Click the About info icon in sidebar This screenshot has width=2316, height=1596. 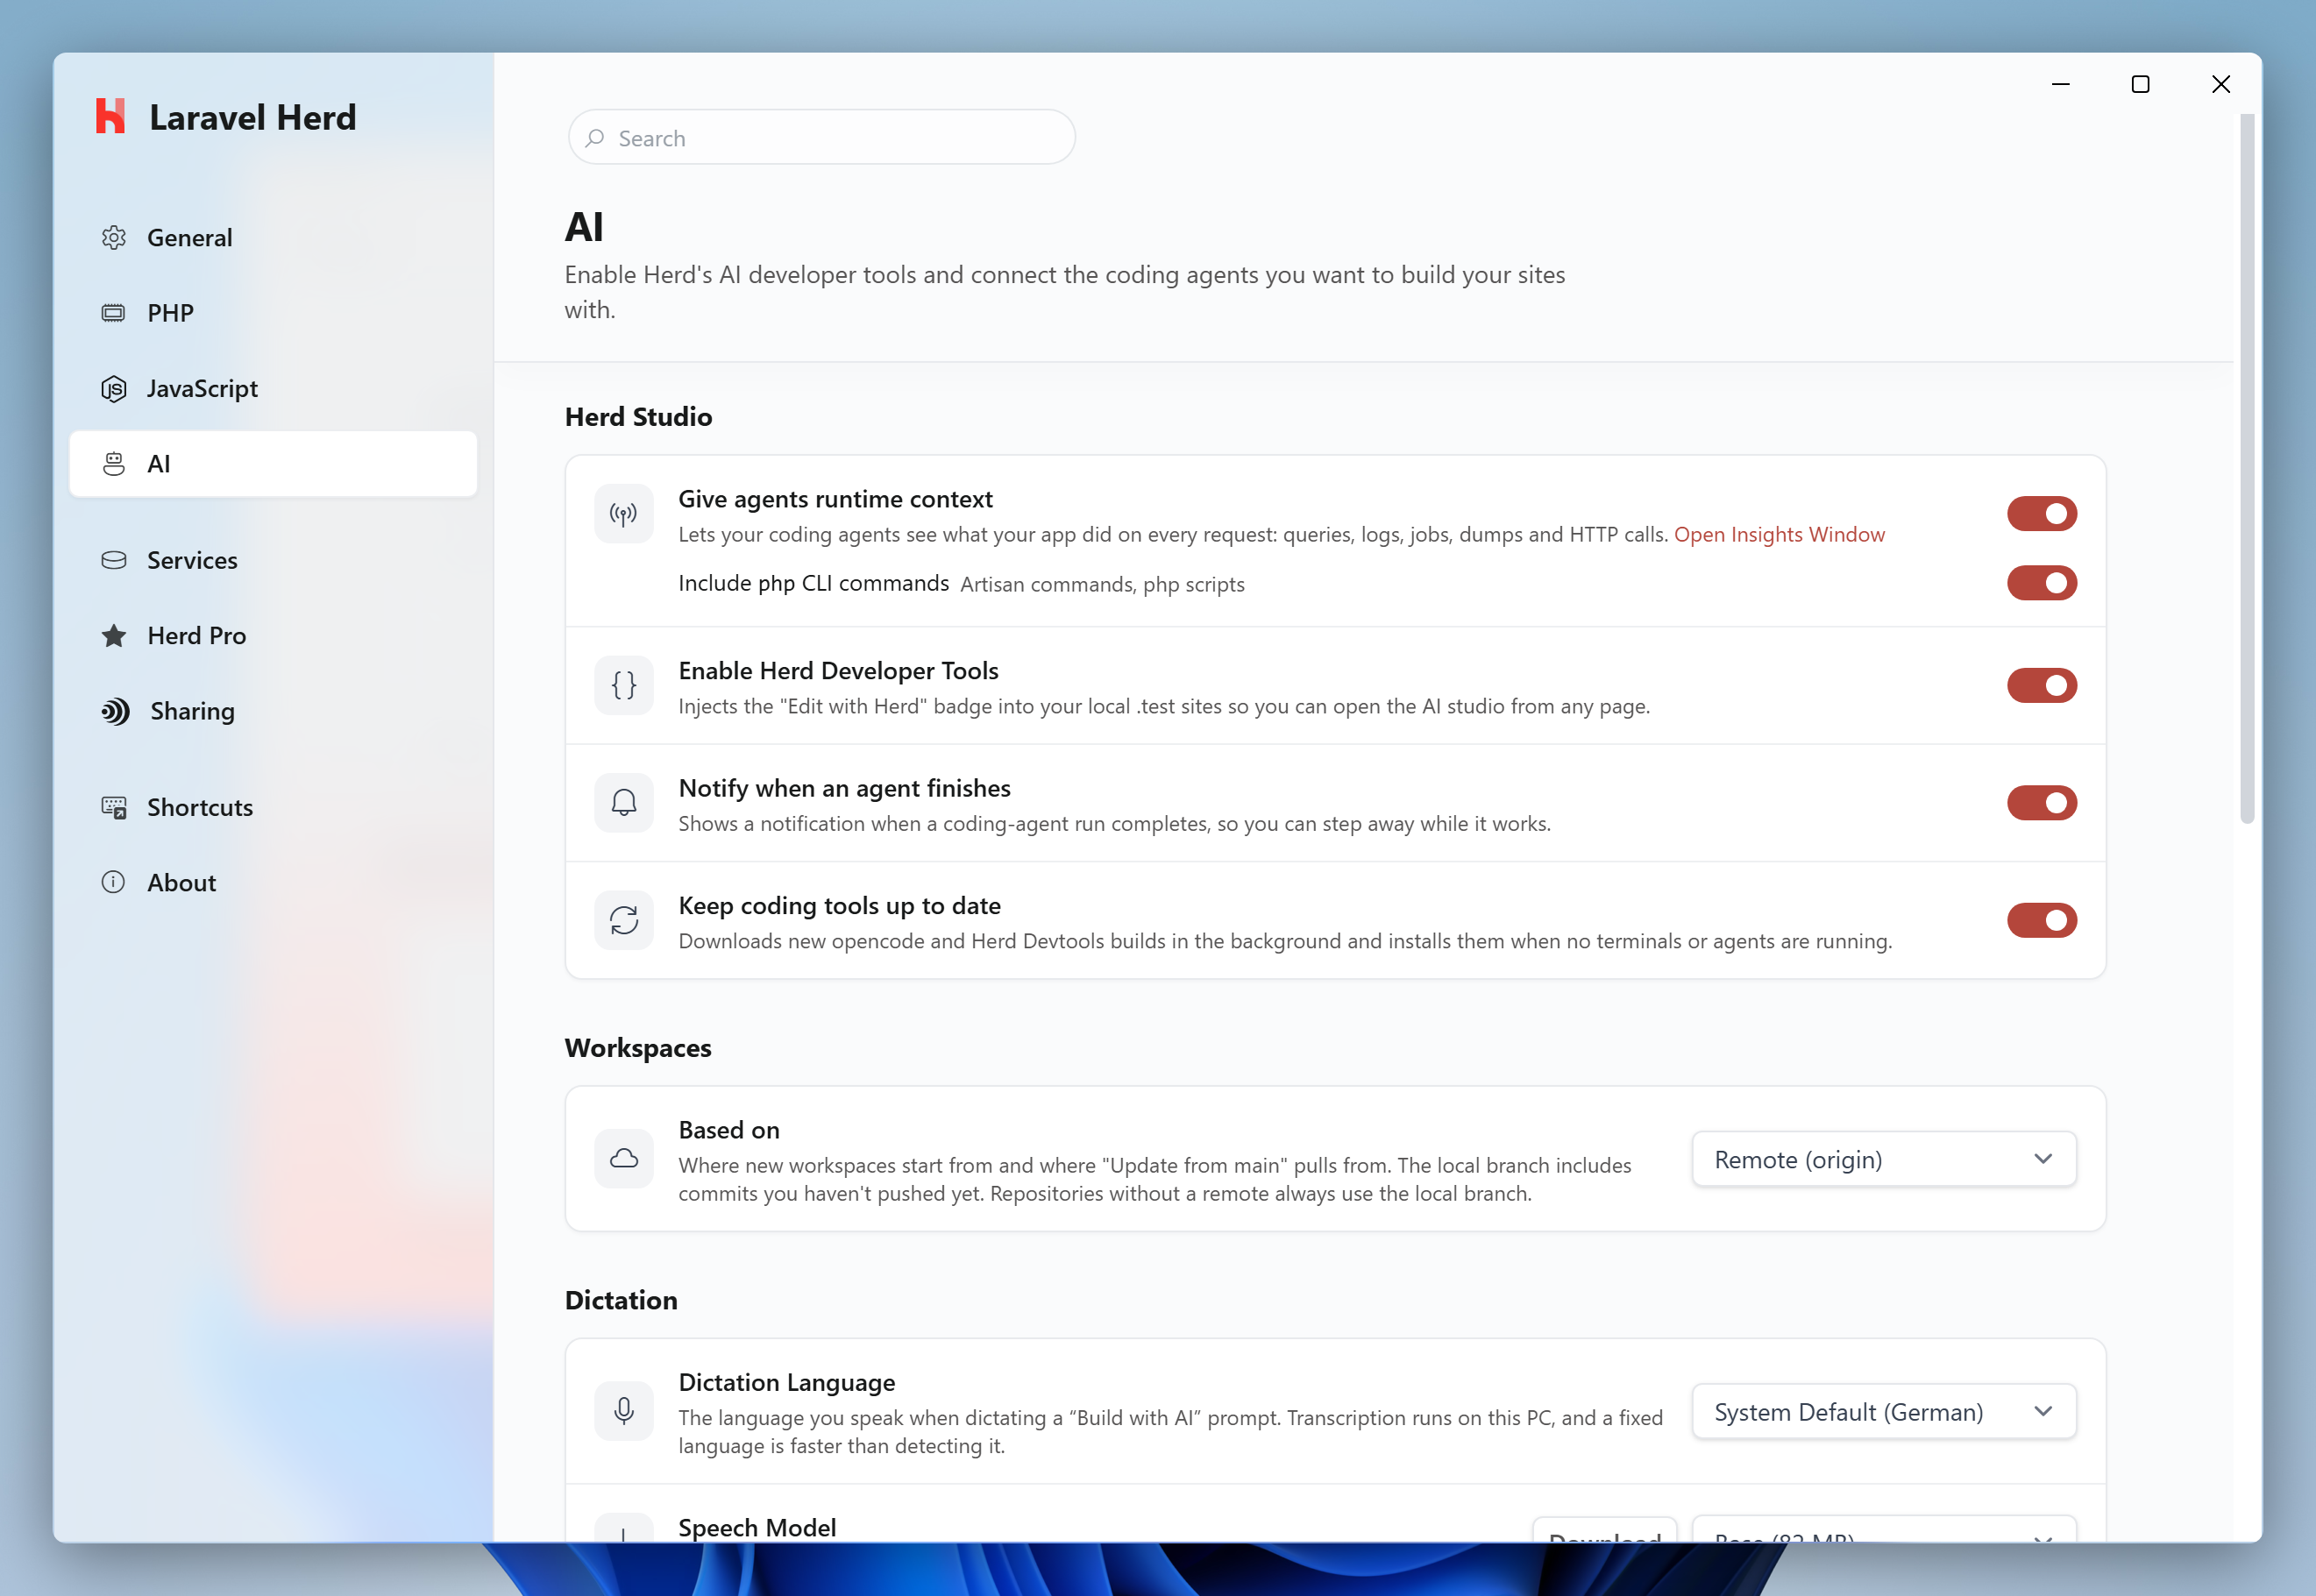point(114,882)
